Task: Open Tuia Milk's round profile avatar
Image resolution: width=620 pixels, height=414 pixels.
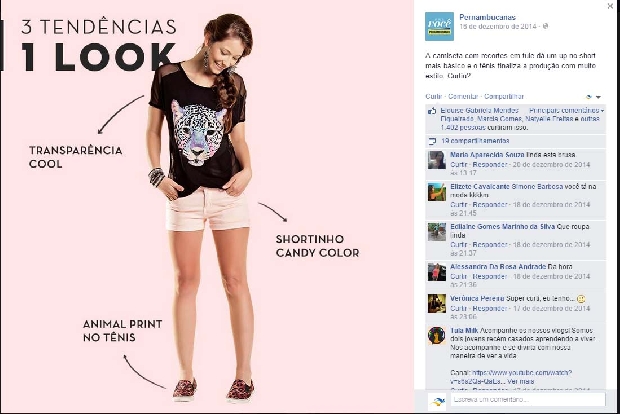Action: pos(437,335)
